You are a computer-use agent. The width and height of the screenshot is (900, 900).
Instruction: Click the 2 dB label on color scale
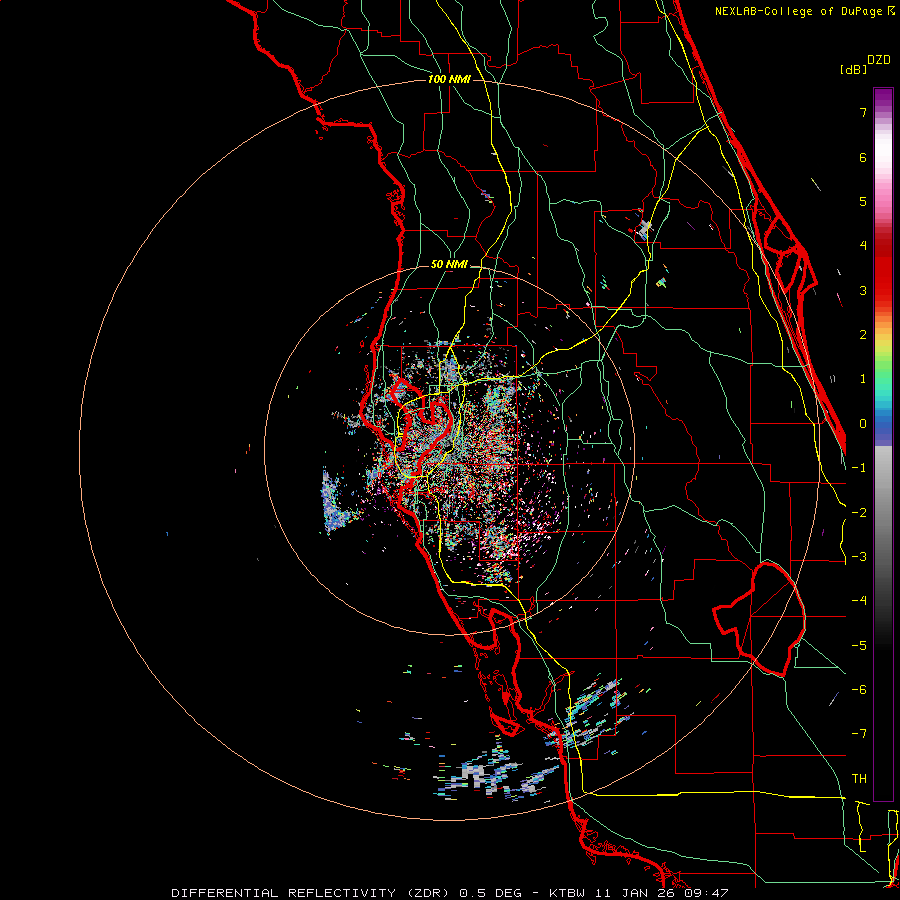[x=863, y=335]
